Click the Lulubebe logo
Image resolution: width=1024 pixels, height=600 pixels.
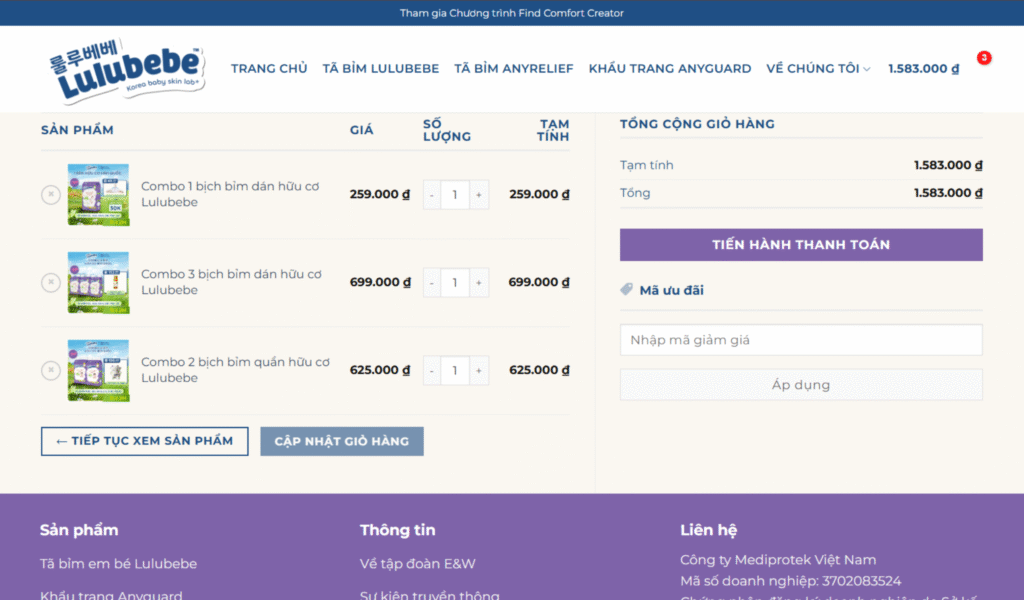127,69
